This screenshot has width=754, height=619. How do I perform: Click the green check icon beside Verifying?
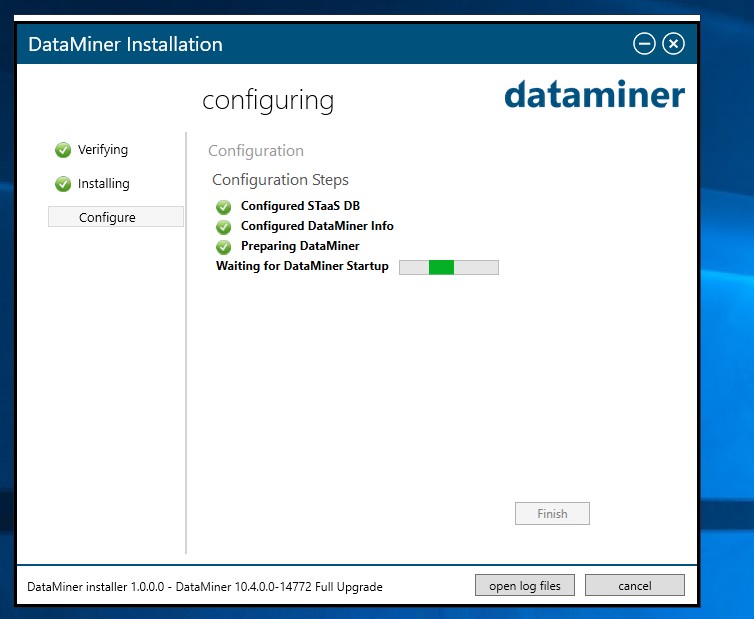(63, 150)
